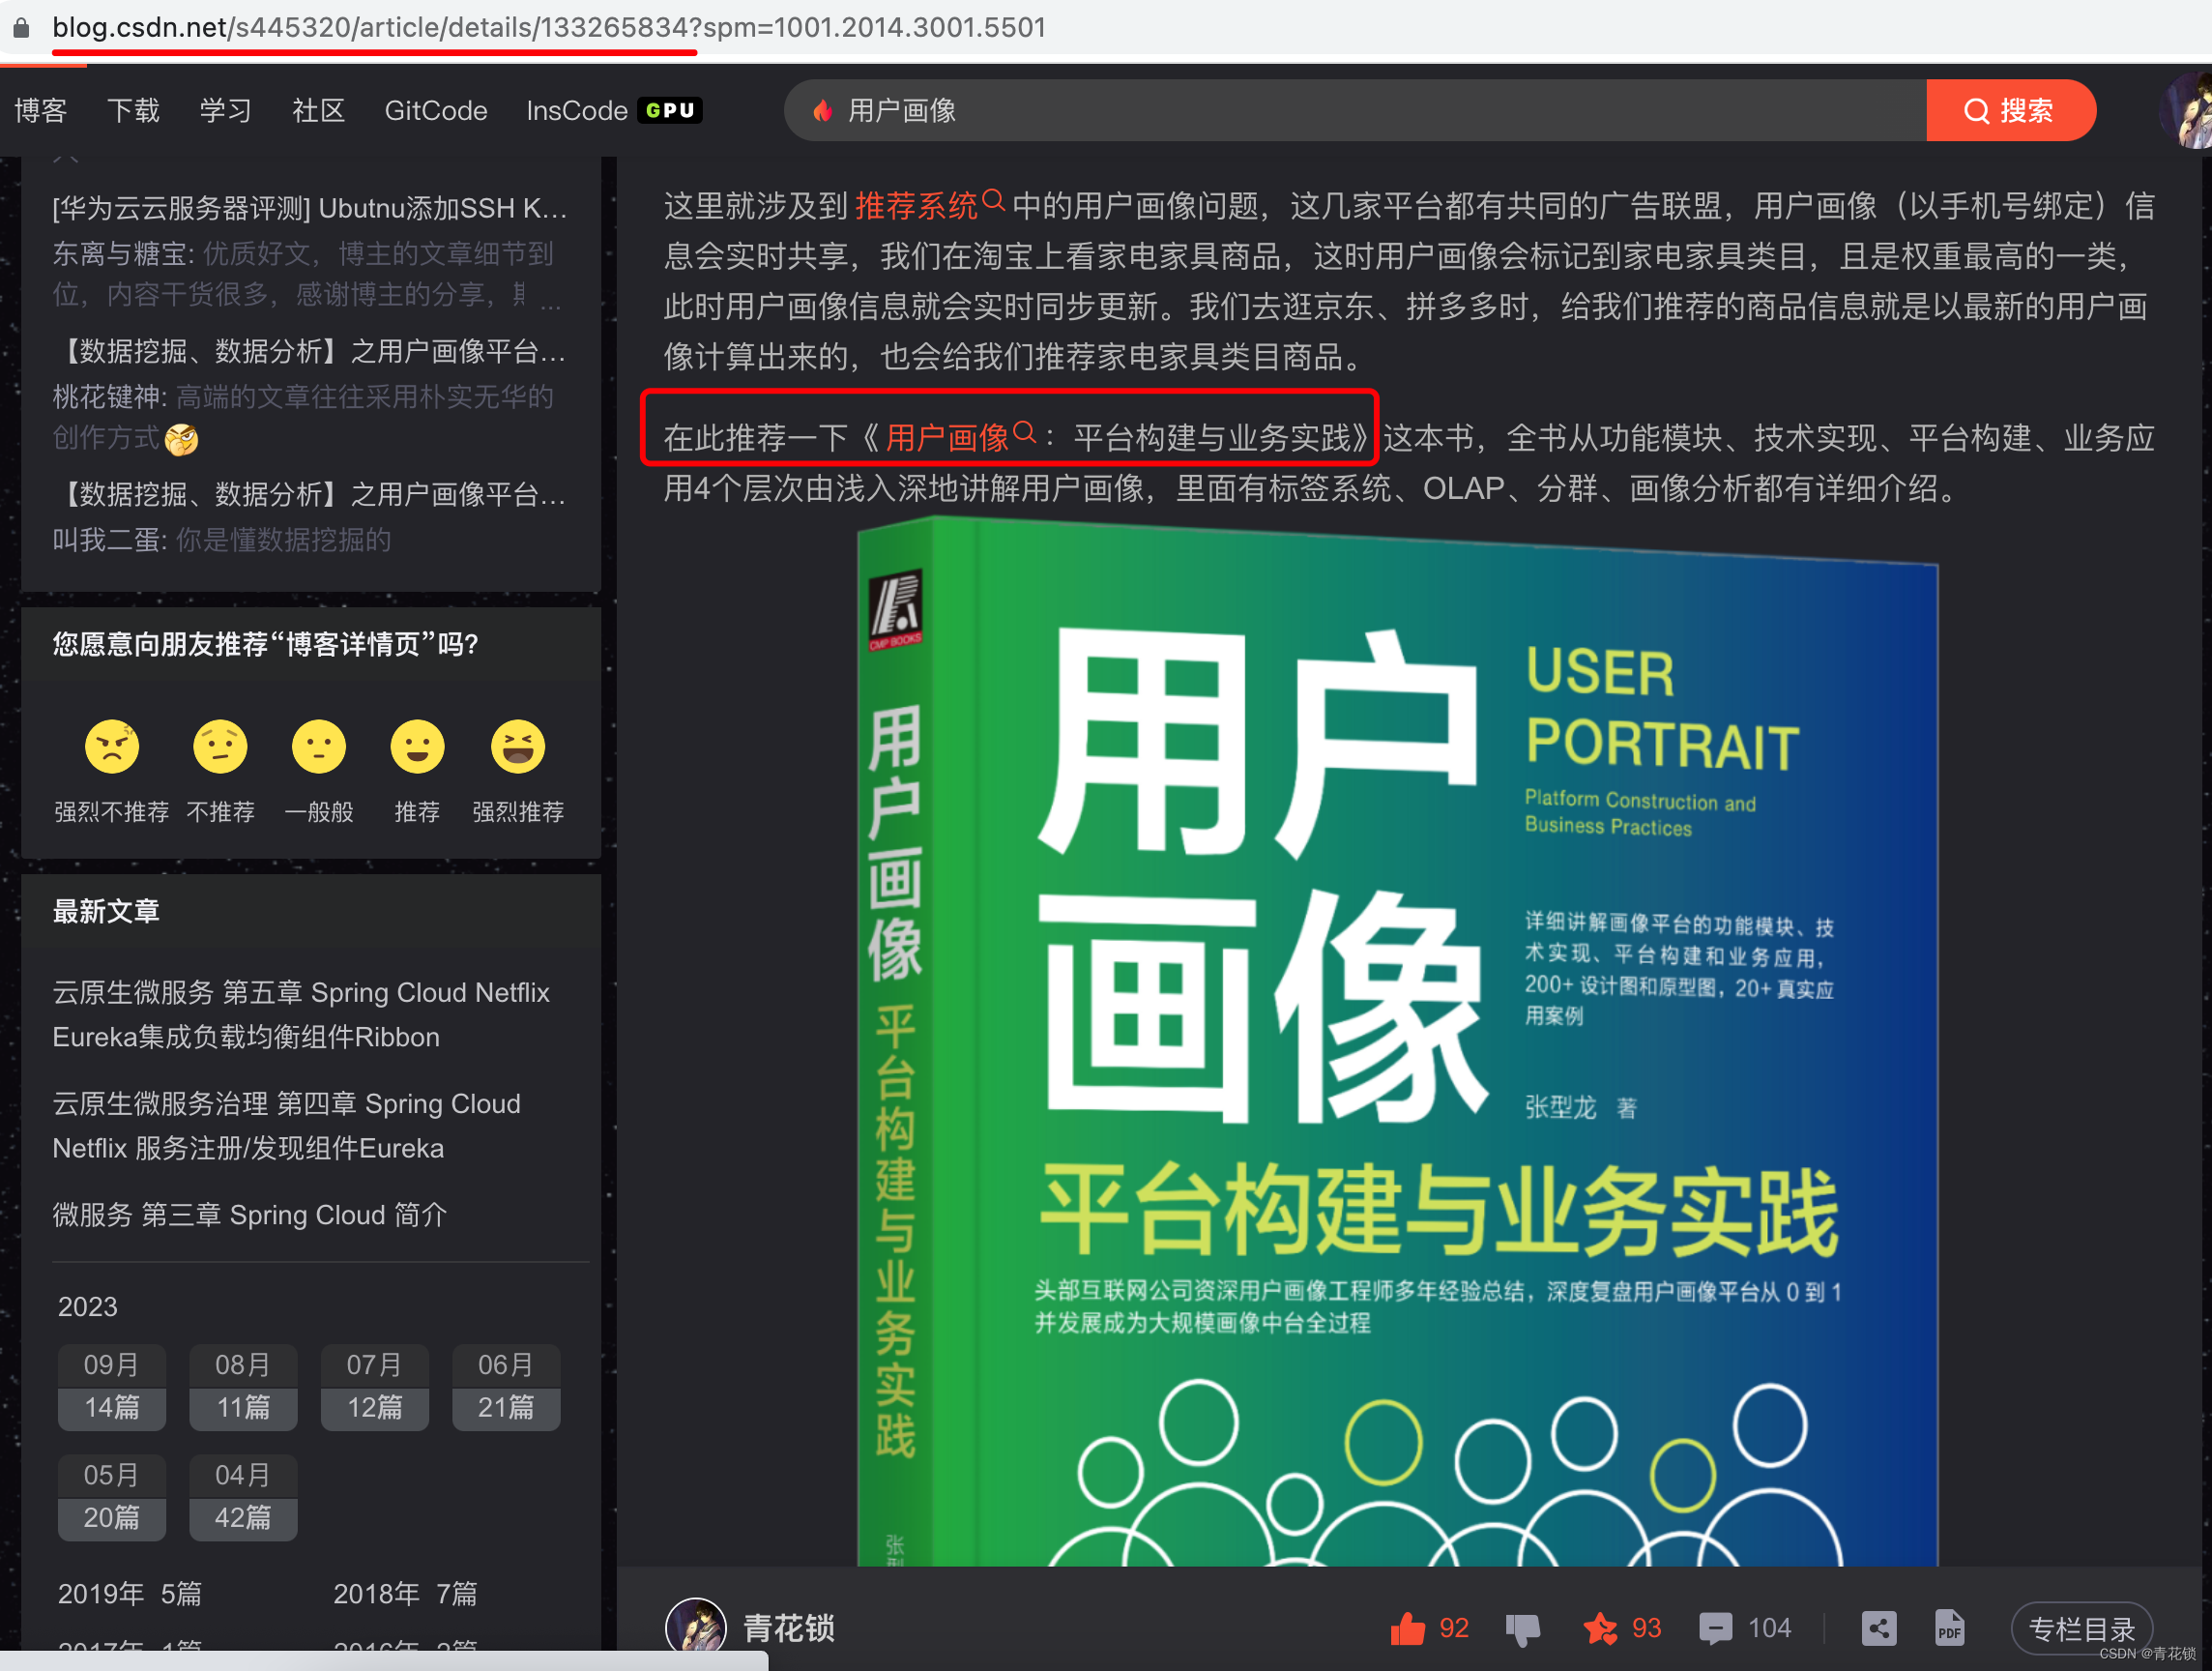Open the 下载 menu
Viewport: 2212px width, 1671px height.
point(133,110)
